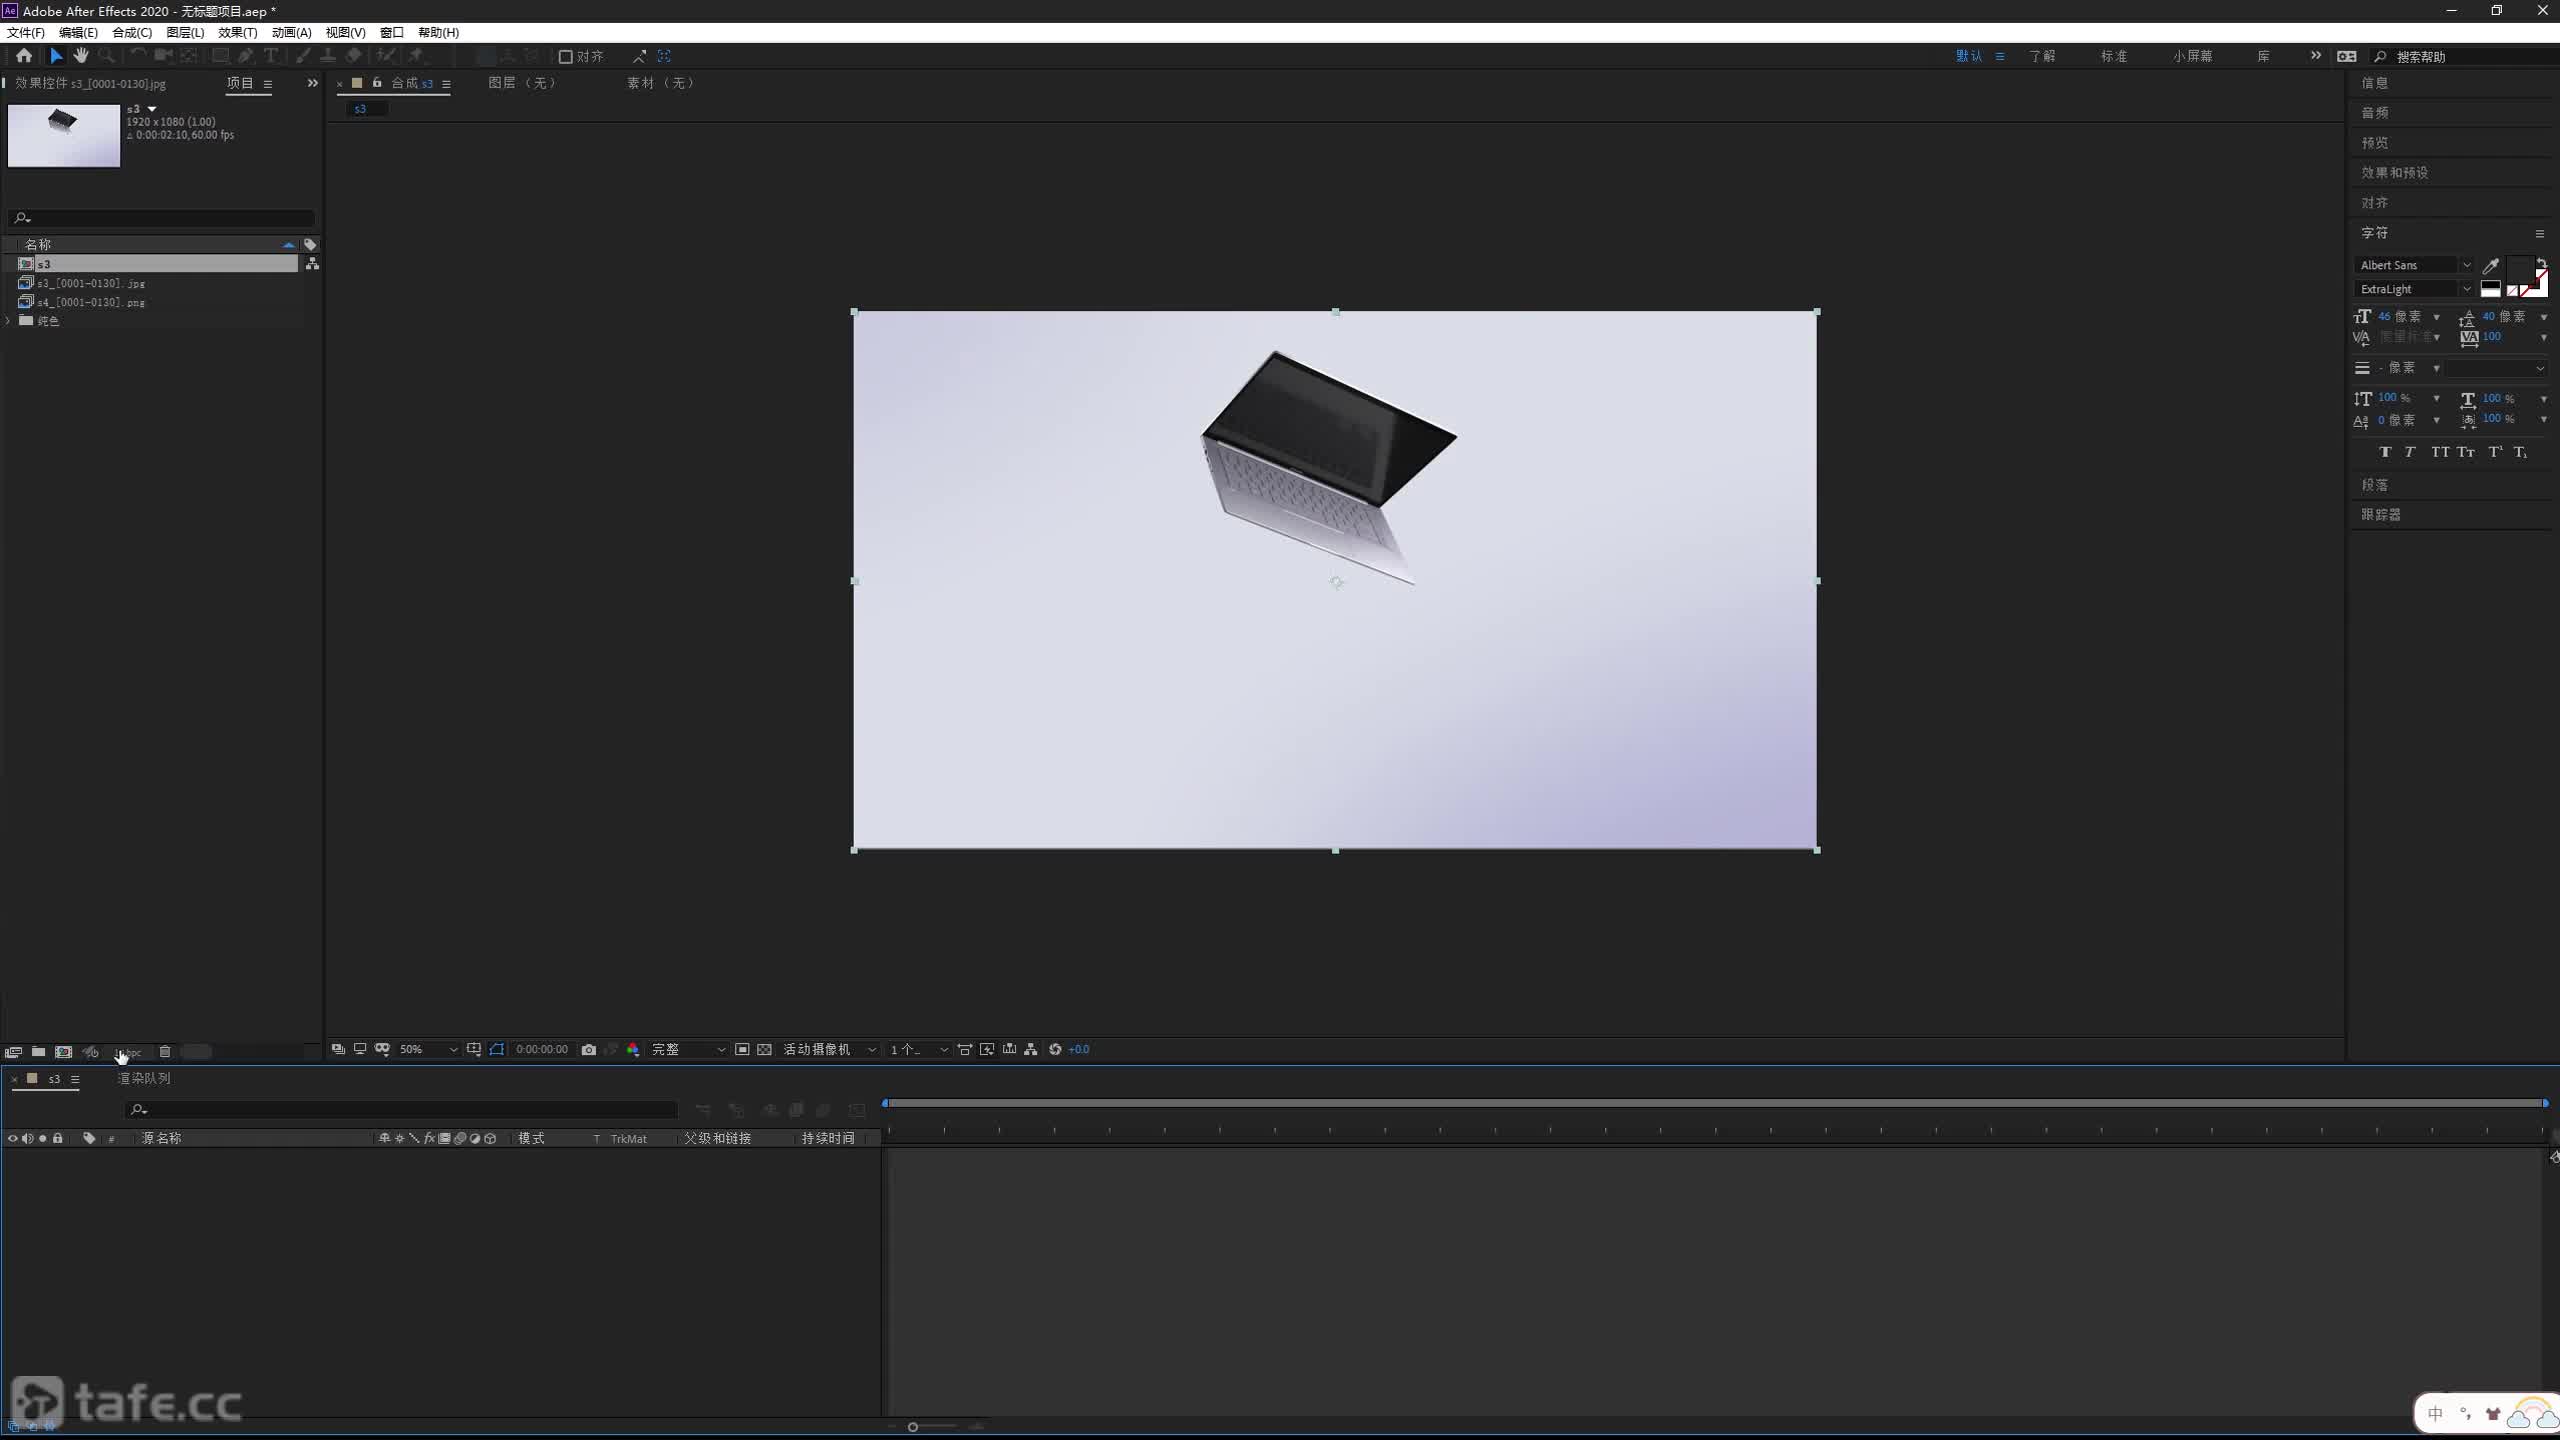2560x1440 pixels.
Task: Create a new composition from Project panel
Action: coord(64,1052)
